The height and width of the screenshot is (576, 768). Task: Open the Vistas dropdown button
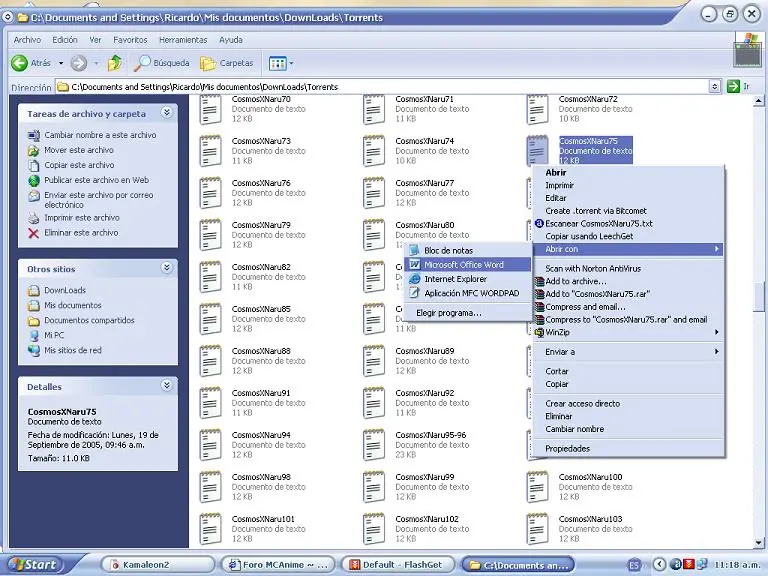(x=281, y=63)
